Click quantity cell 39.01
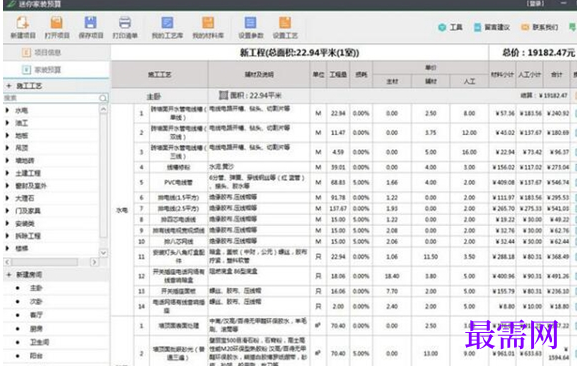 [x=338, y=167]
